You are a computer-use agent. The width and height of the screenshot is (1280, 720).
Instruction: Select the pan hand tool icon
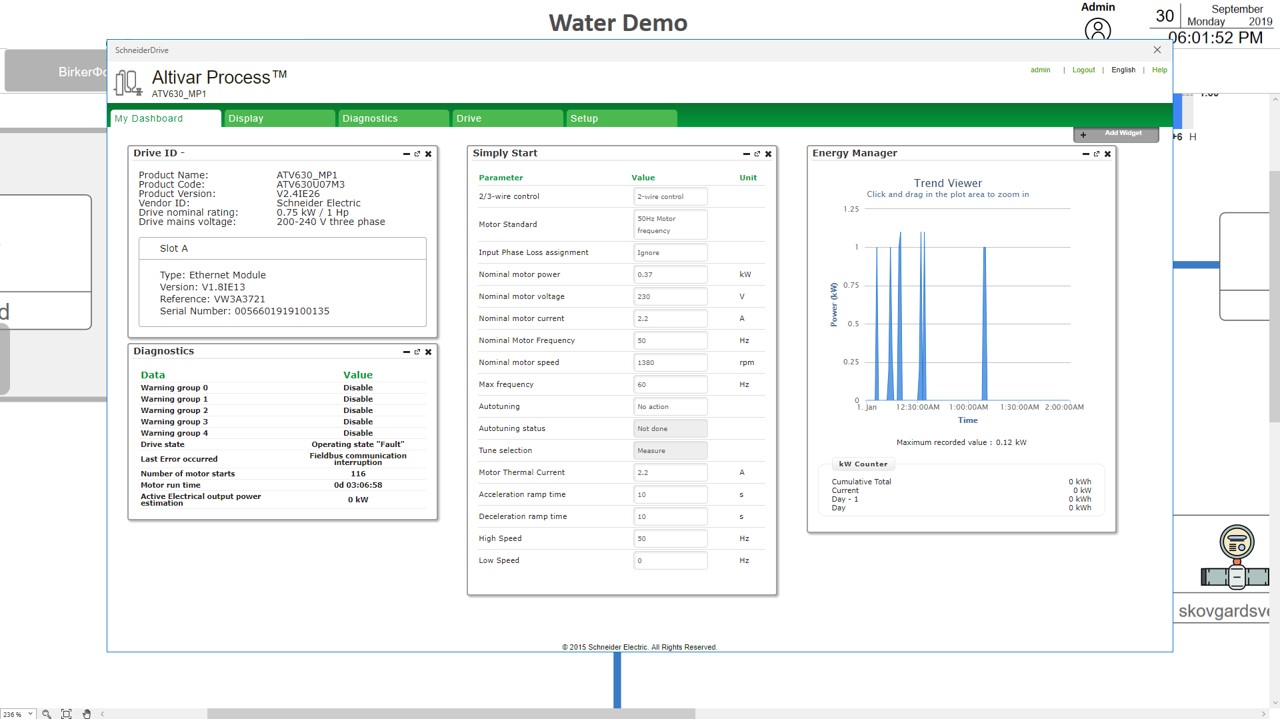point(87,714)
